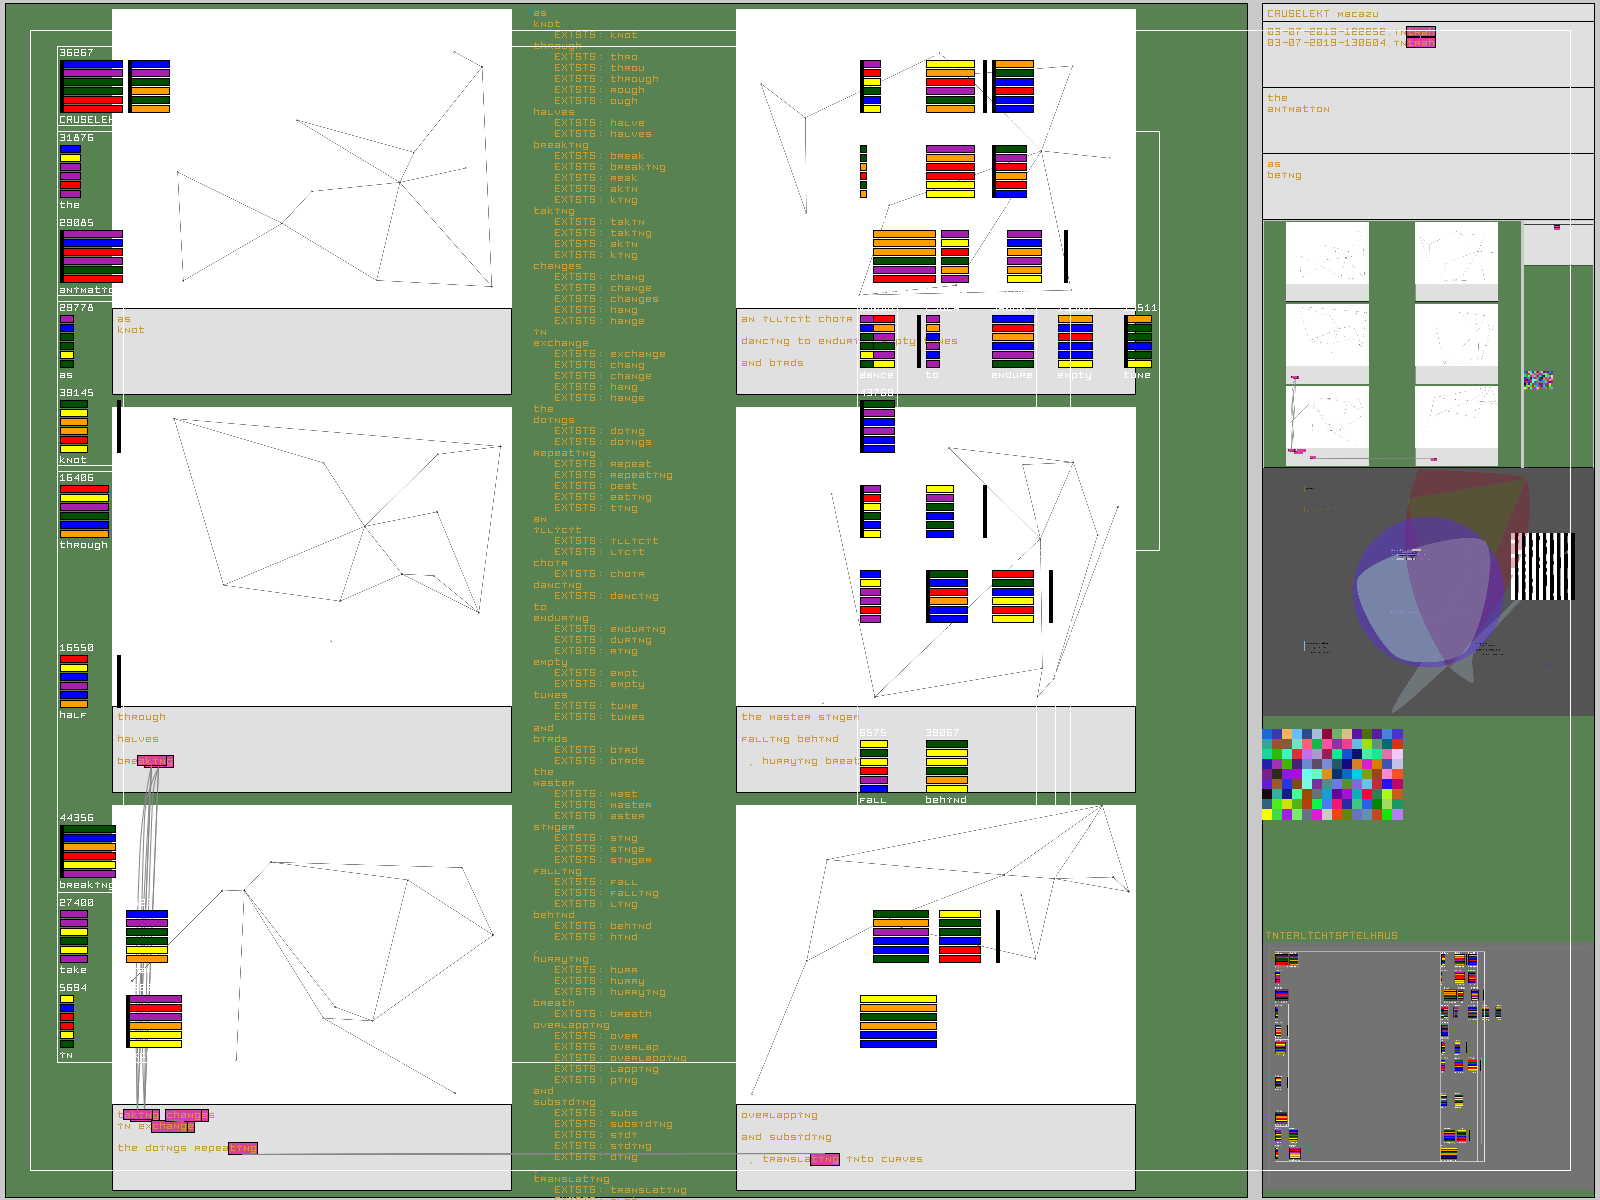The image size is (1600, 1200).
Task: Select the 'take' color bar stack
Action: pos(74,936)
